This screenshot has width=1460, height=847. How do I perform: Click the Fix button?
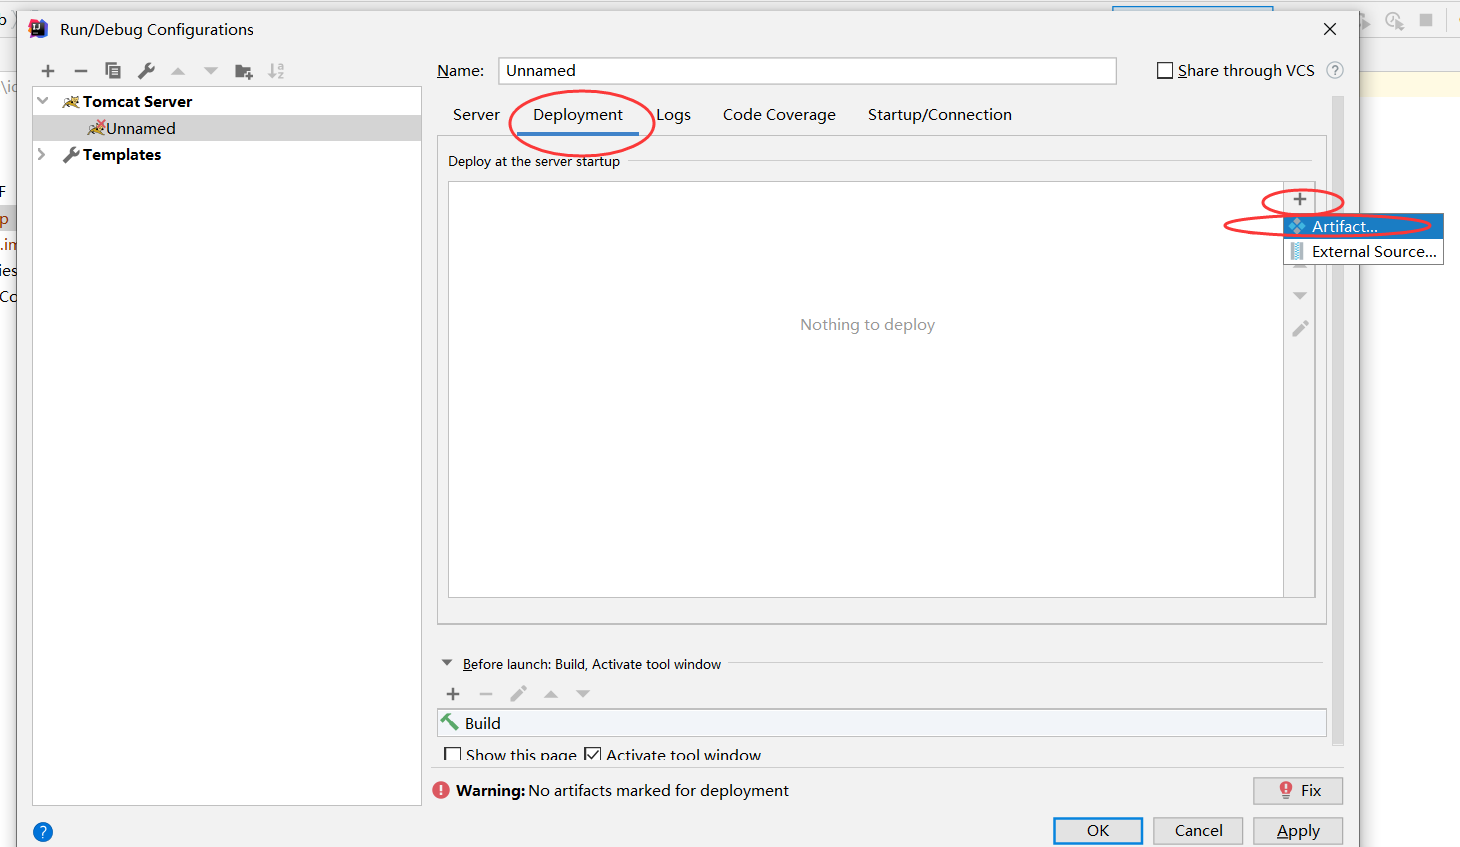tap(1298, 791)
